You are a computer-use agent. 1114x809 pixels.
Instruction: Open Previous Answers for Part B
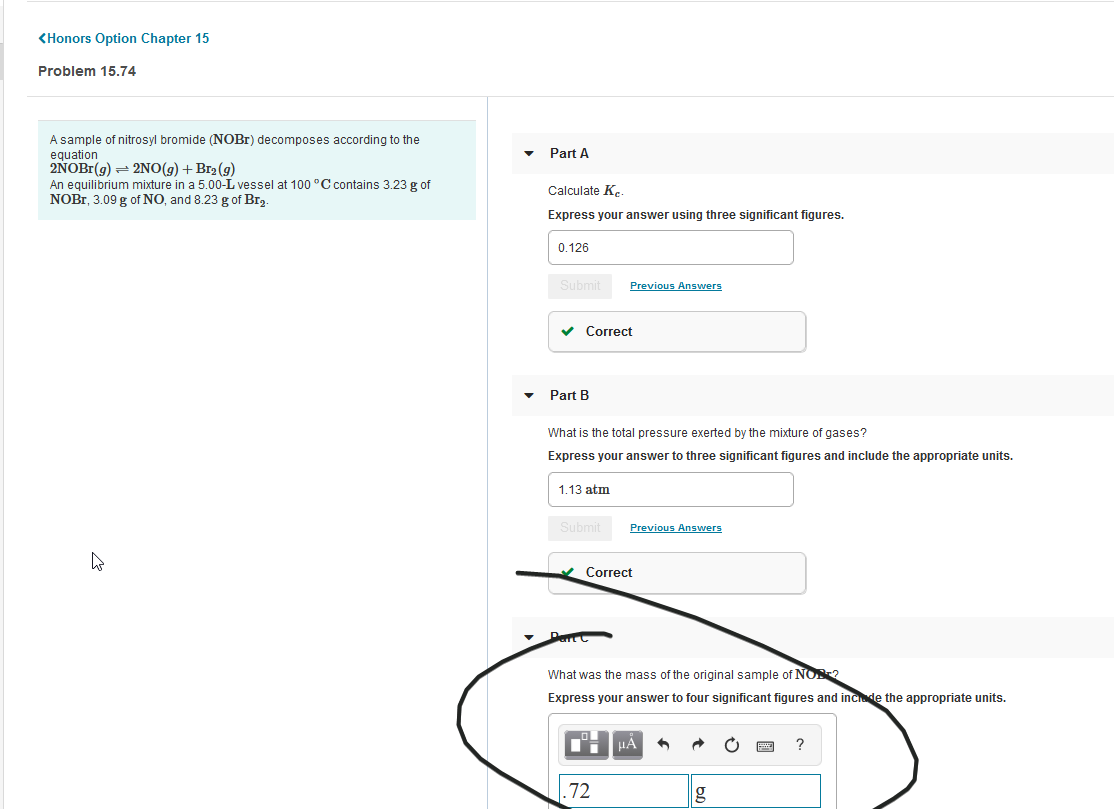(675, 527)
